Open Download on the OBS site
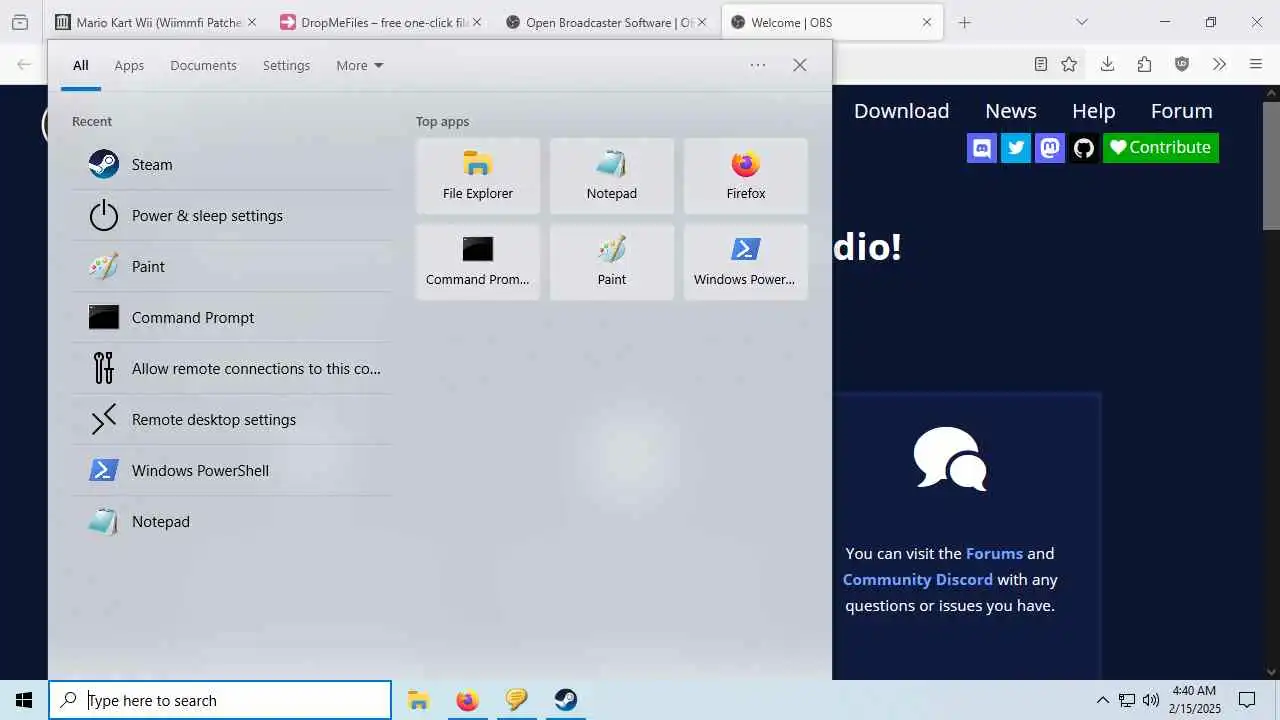 (x=901, y=111)
